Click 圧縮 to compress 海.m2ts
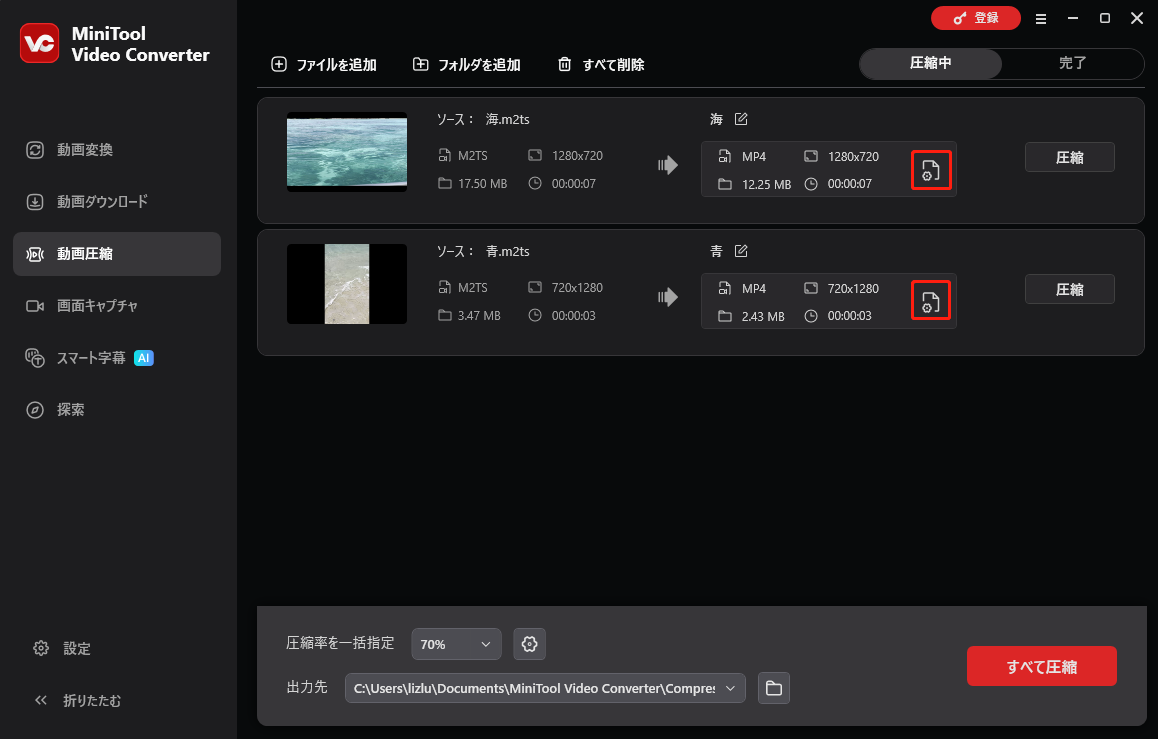Image resolution: width=1158 pixels, height=739 pixels. point(1069,157)
